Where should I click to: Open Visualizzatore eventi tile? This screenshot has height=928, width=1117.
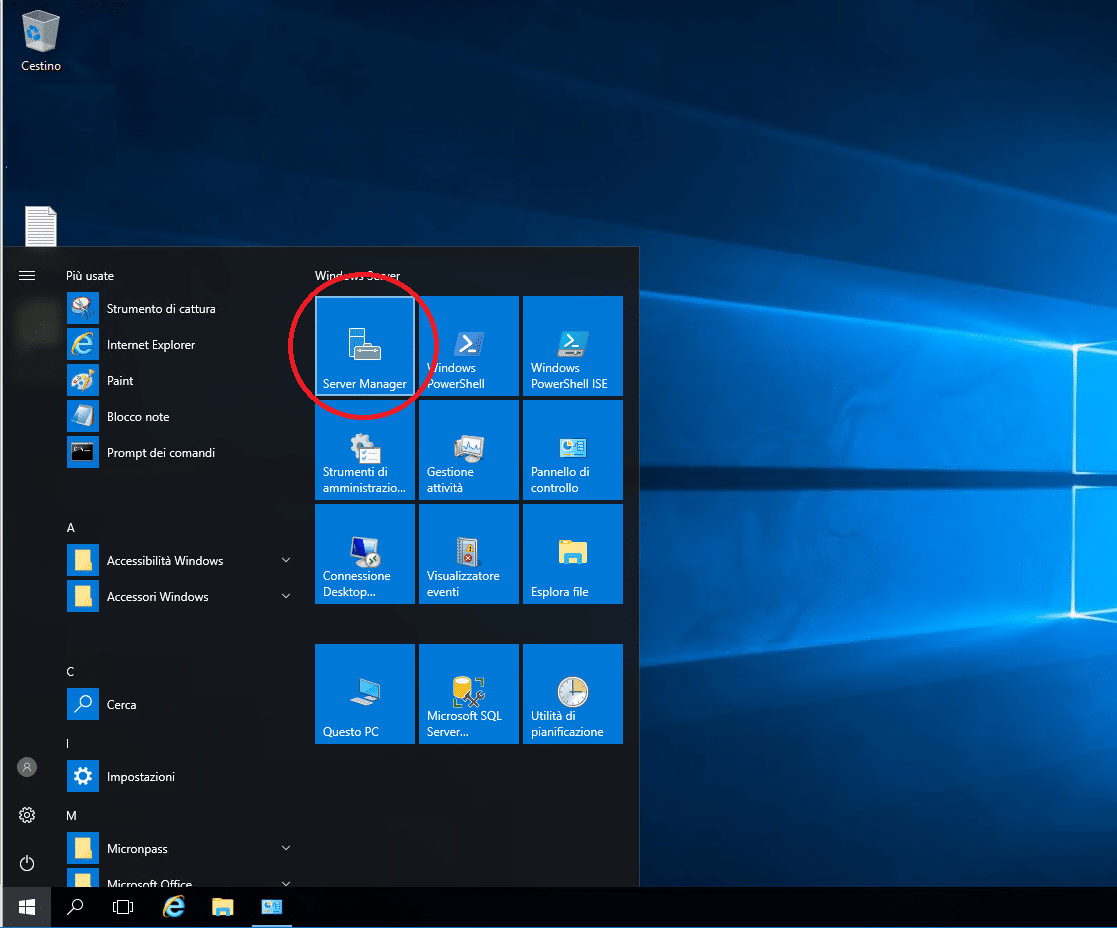tap(469, 553)
